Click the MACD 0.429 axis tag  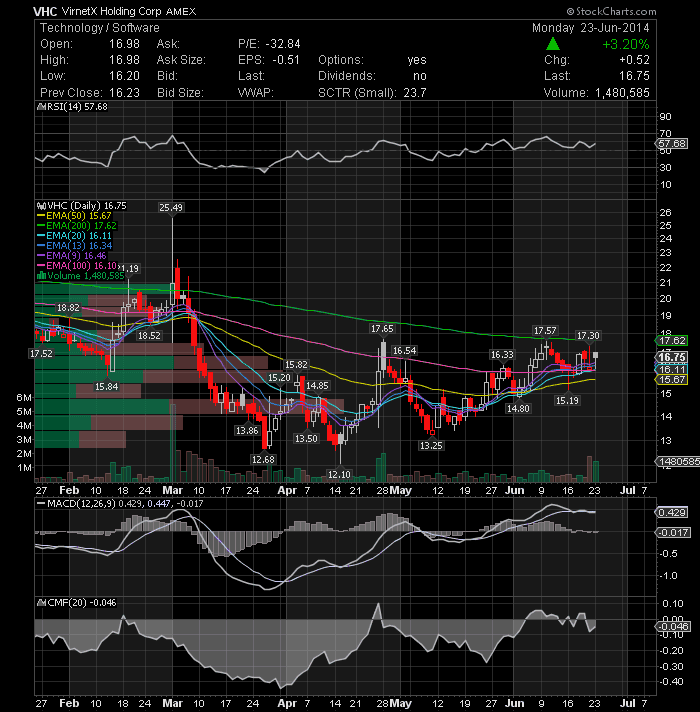pos(672,513)
